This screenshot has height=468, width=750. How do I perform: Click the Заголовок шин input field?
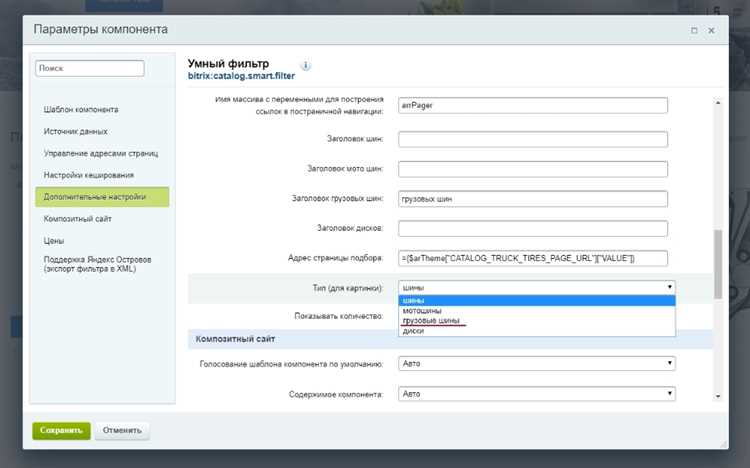coord(533,139)
